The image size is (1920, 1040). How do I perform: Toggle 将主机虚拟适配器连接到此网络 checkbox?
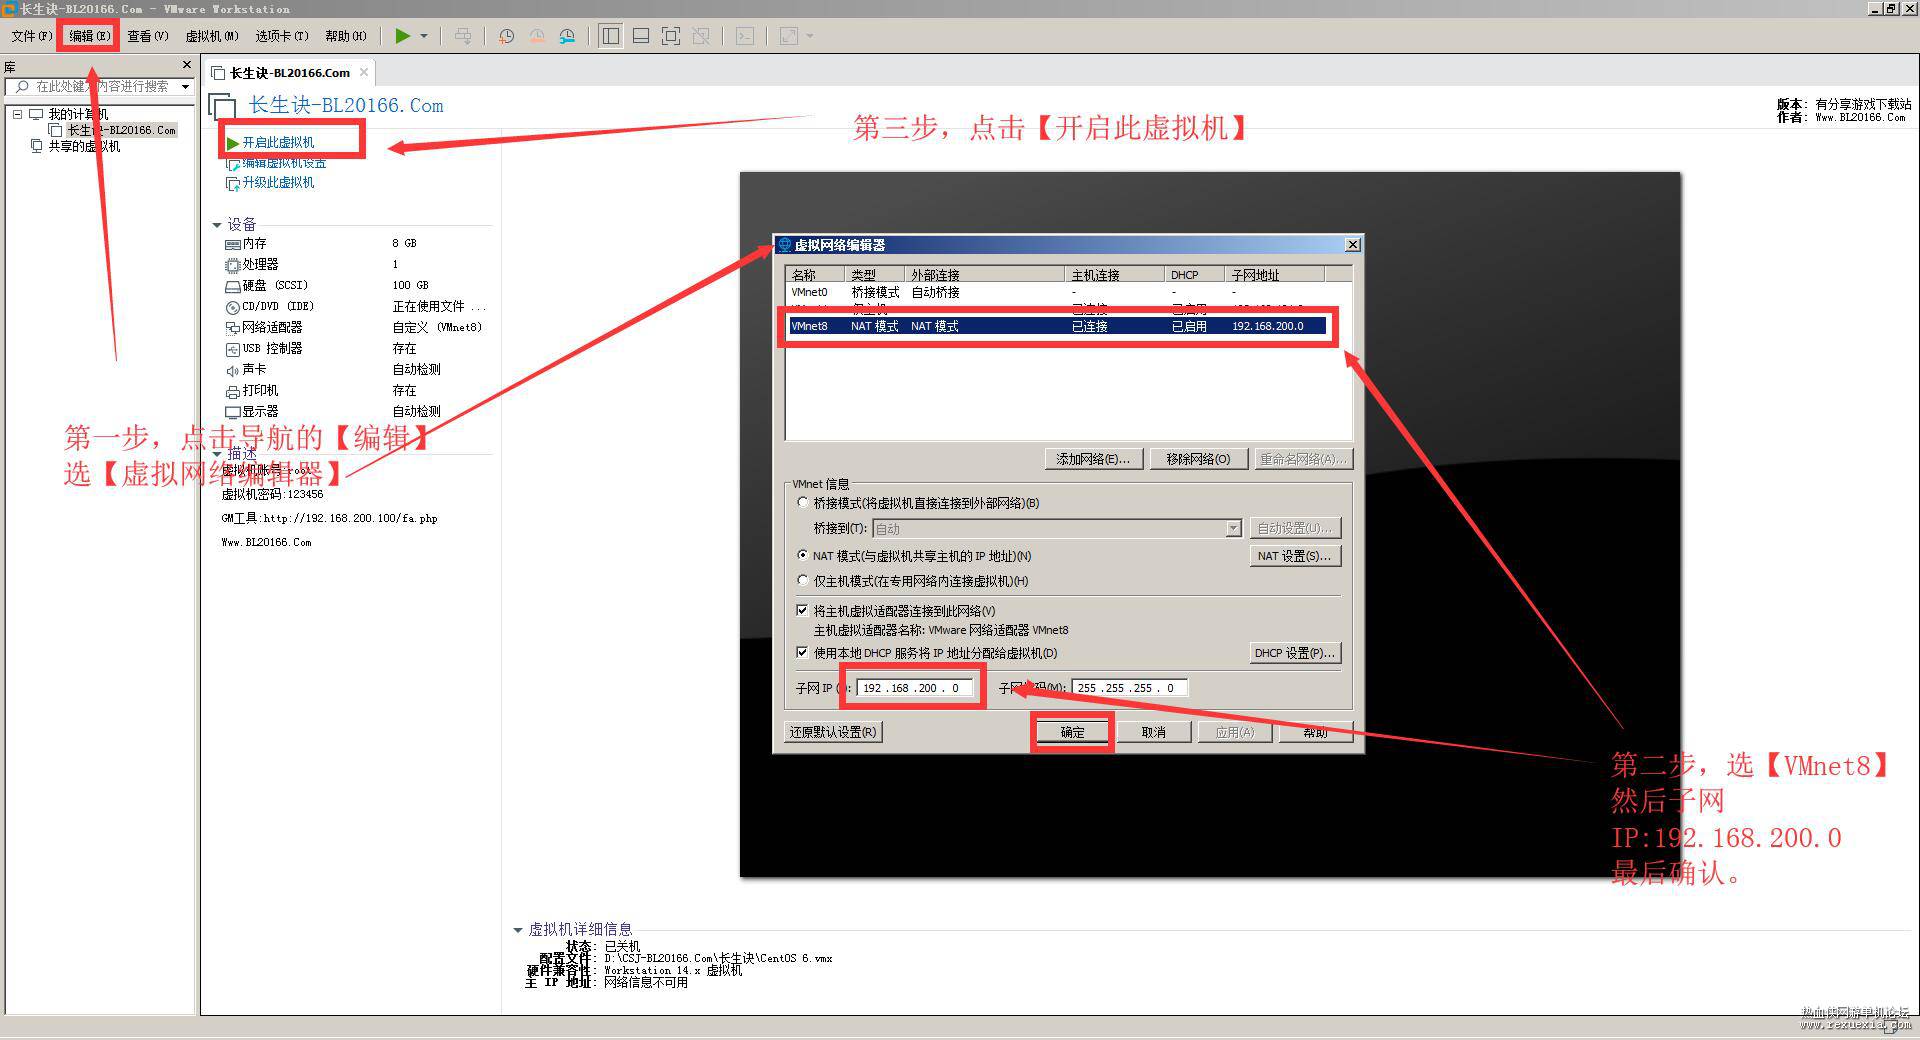point(802,610)
